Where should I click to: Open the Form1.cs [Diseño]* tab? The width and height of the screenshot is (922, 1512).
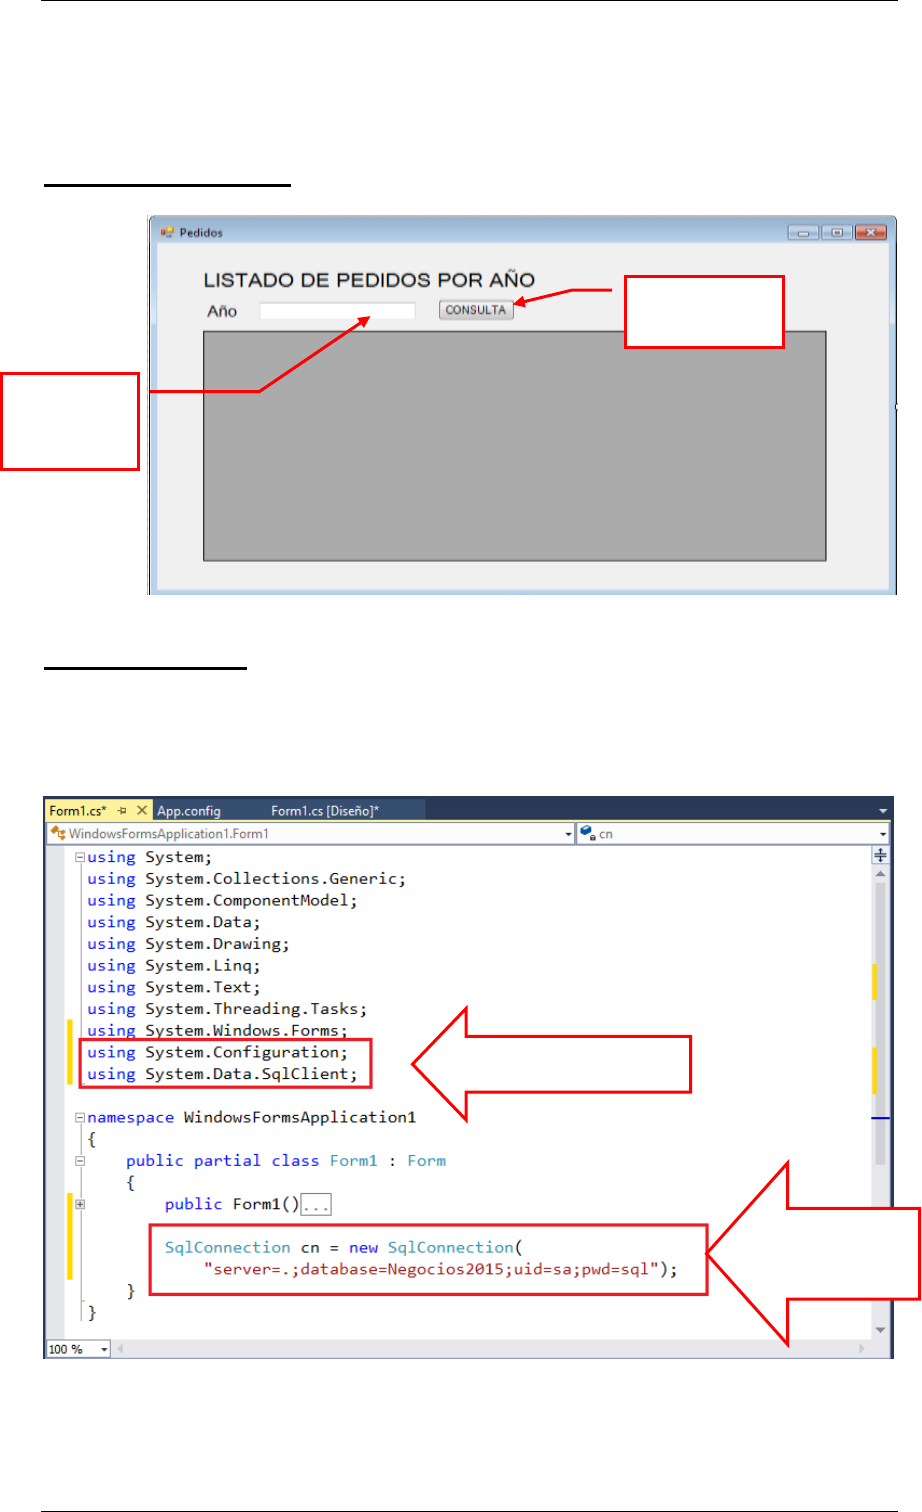pyautogui.click(x=325, y=810)
